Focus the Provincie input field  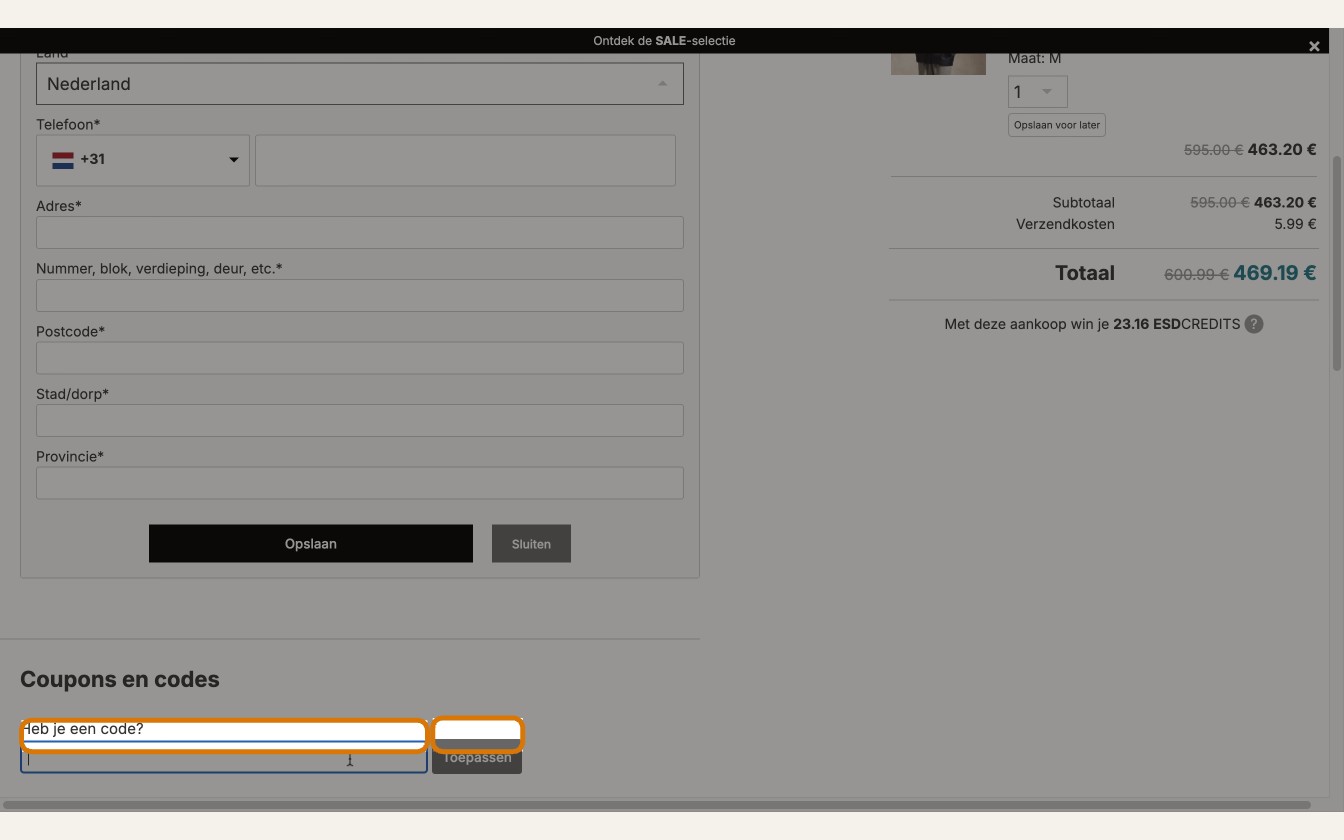[360, 483]
